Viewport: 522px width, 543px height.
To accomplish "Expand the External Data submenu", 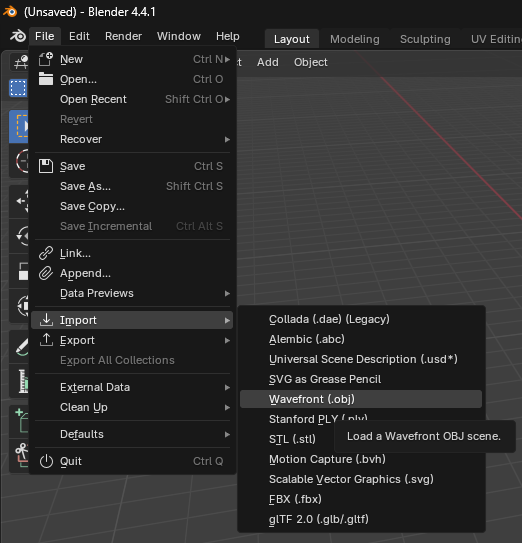I will click(227, 388).
